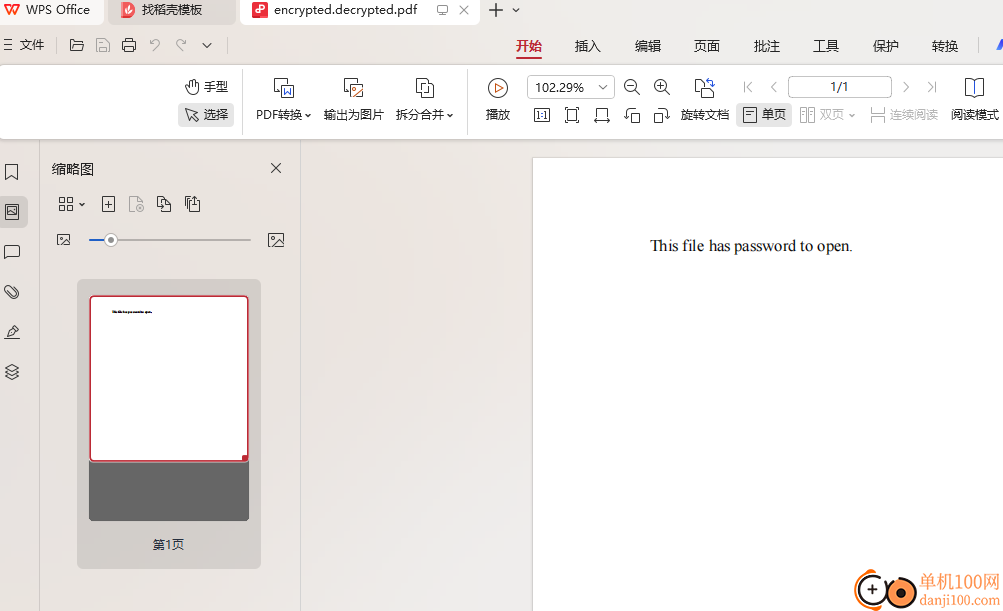The width and height of the screenshot is (1003, 611).
Task: Switch to the 插入 ribbon tab
Action: tap(588, 46)
